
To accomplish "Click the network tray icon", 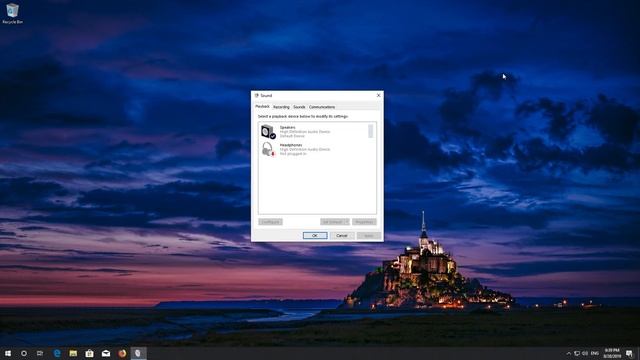I will click(x=577, y=353).
